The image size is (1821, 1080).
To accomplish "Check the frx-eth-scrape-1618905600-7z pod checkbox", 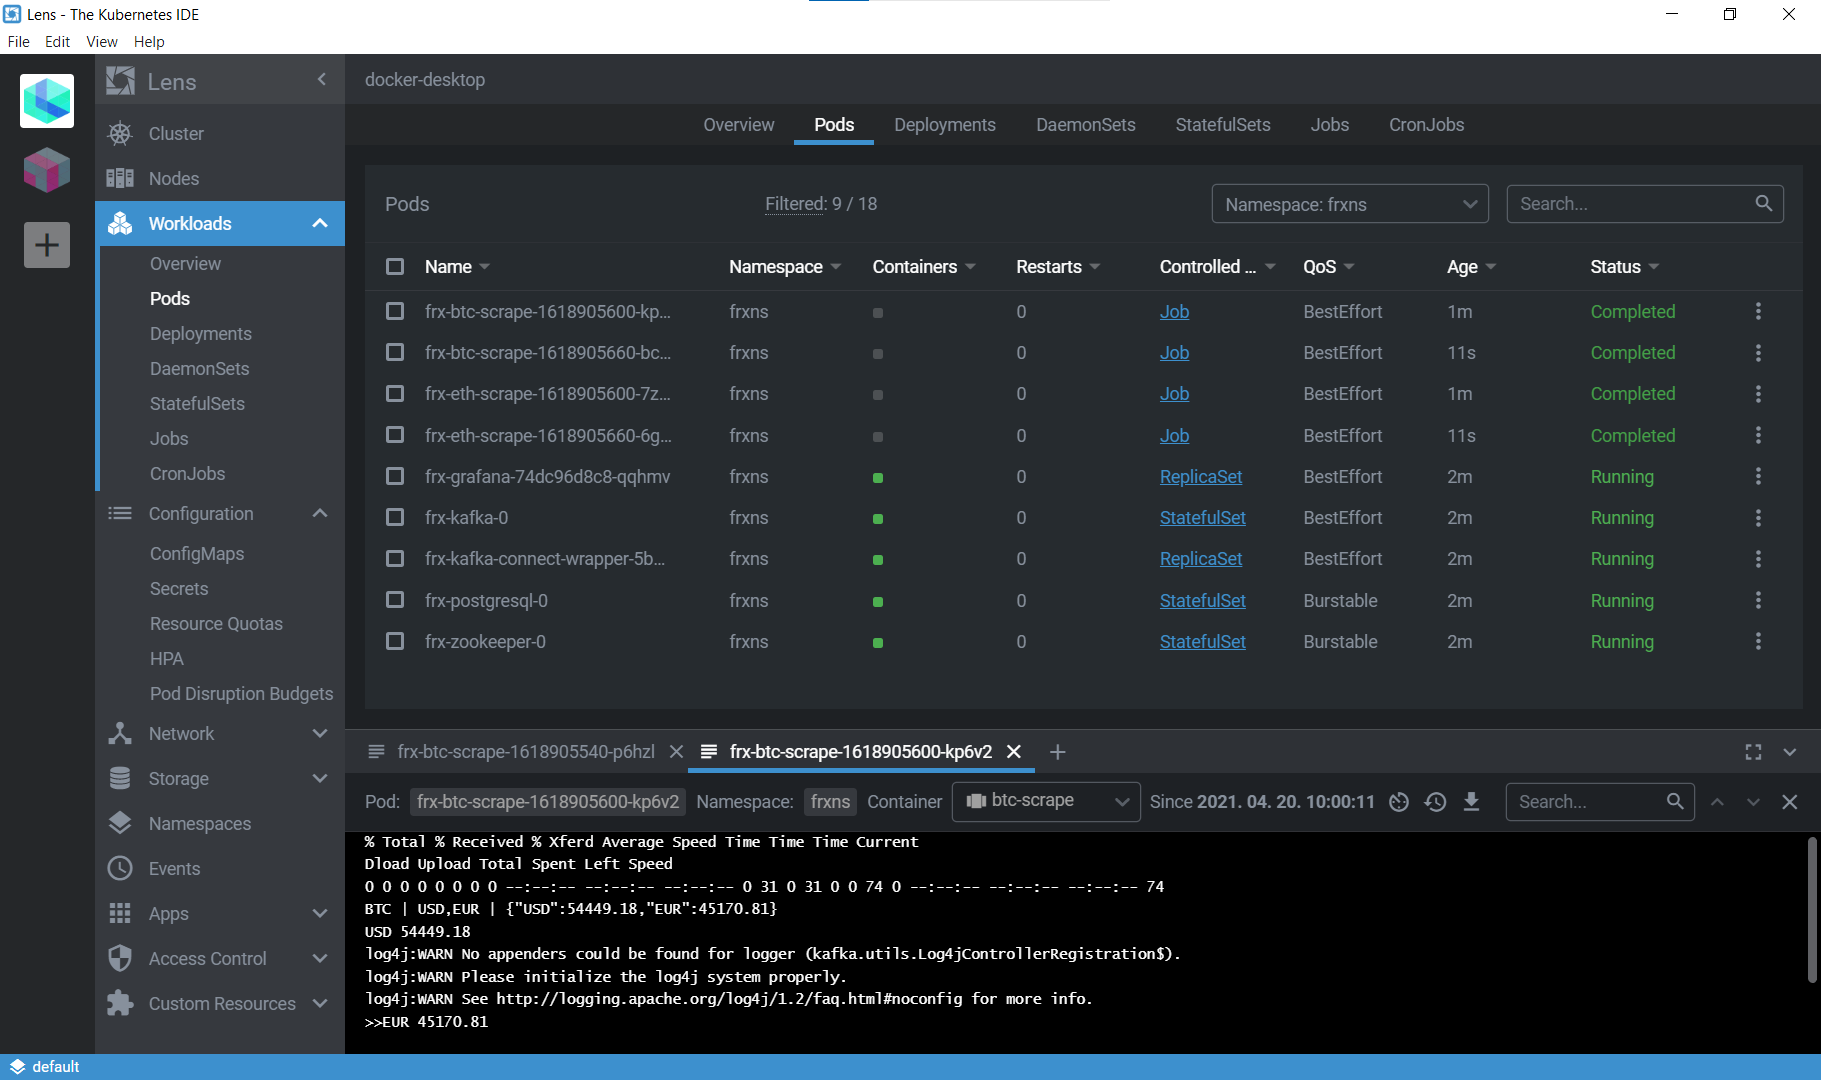I will tap(395, 393).
